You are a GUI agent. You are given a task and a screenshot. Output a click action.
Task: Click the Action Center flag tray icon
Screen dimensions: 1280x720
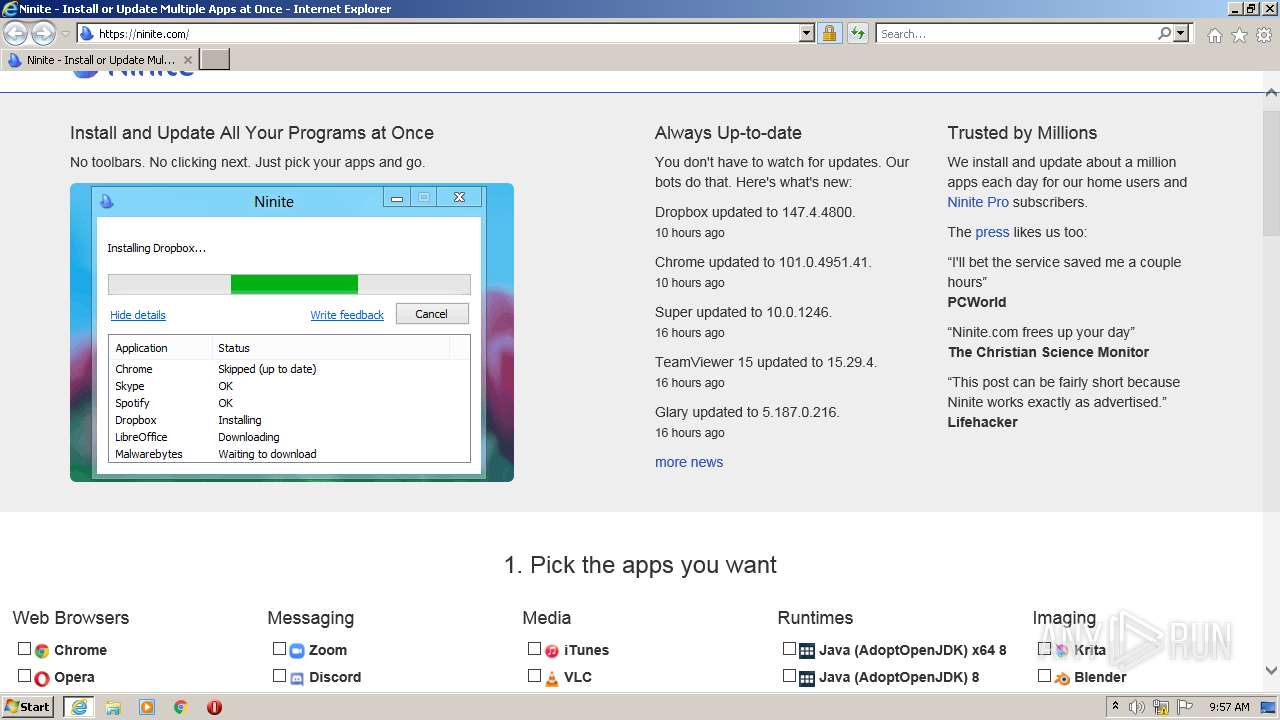click(x=1185, y=707)
